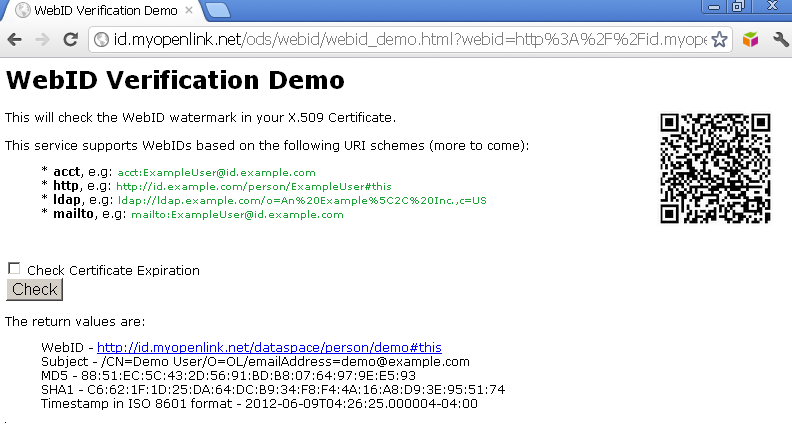Reload the current page
Screen dimensions: 792x432
pos(70,40)
